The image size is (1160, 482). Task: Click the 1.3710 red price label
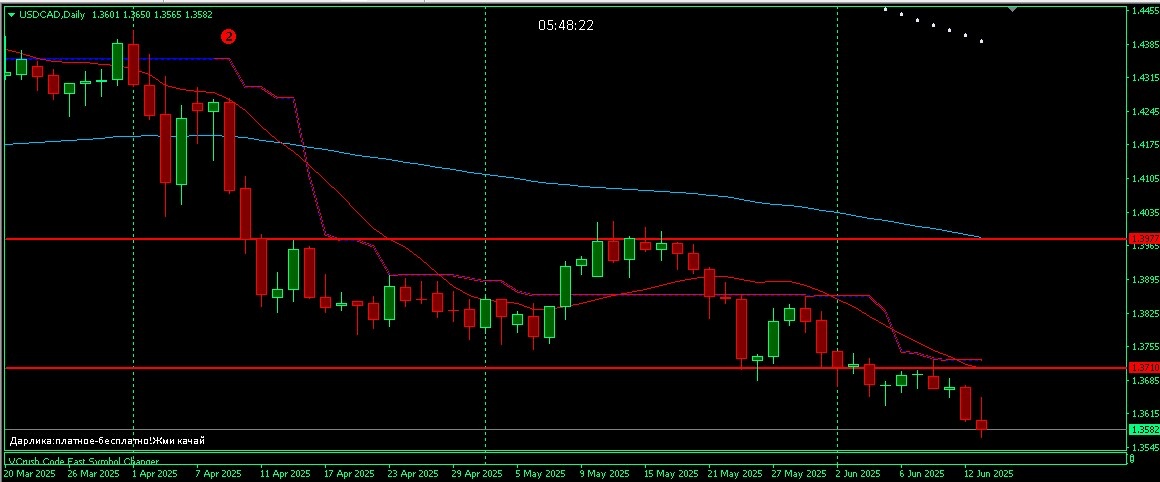[x=1144, y=367]
